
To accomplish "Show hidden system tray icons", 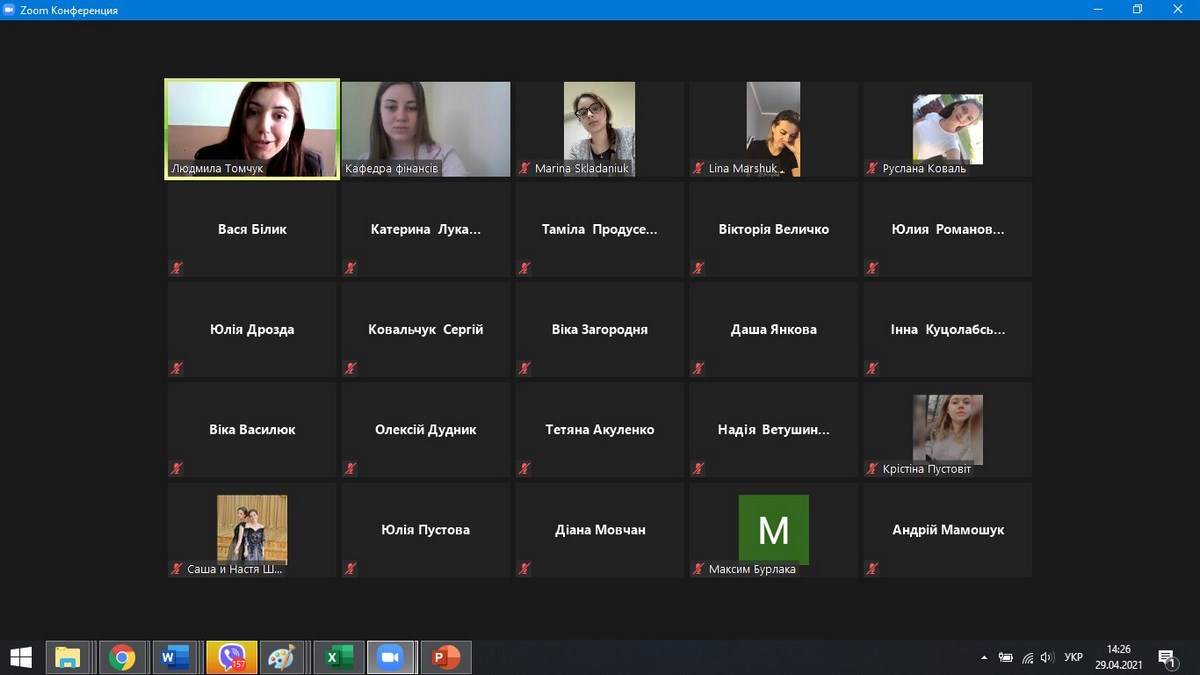I will (984, 657).
